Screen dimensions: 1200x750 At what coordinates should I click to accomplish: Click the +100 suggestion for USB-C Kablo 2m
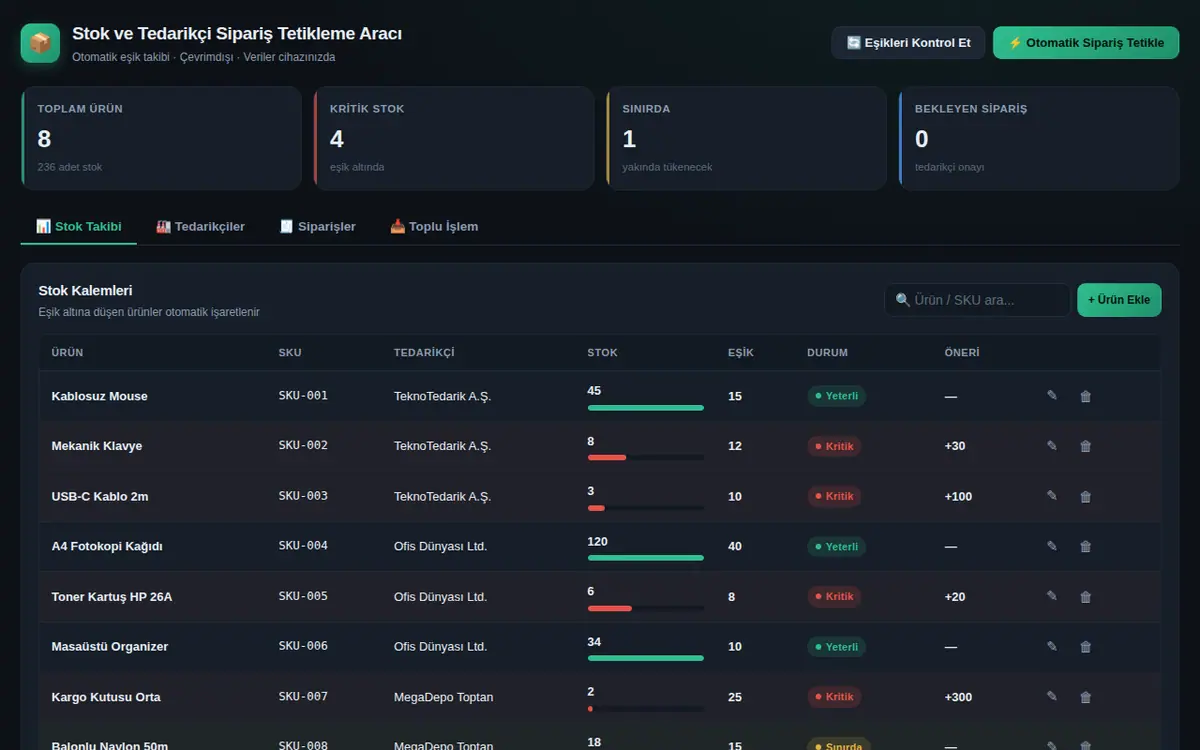tap(958, 496)
